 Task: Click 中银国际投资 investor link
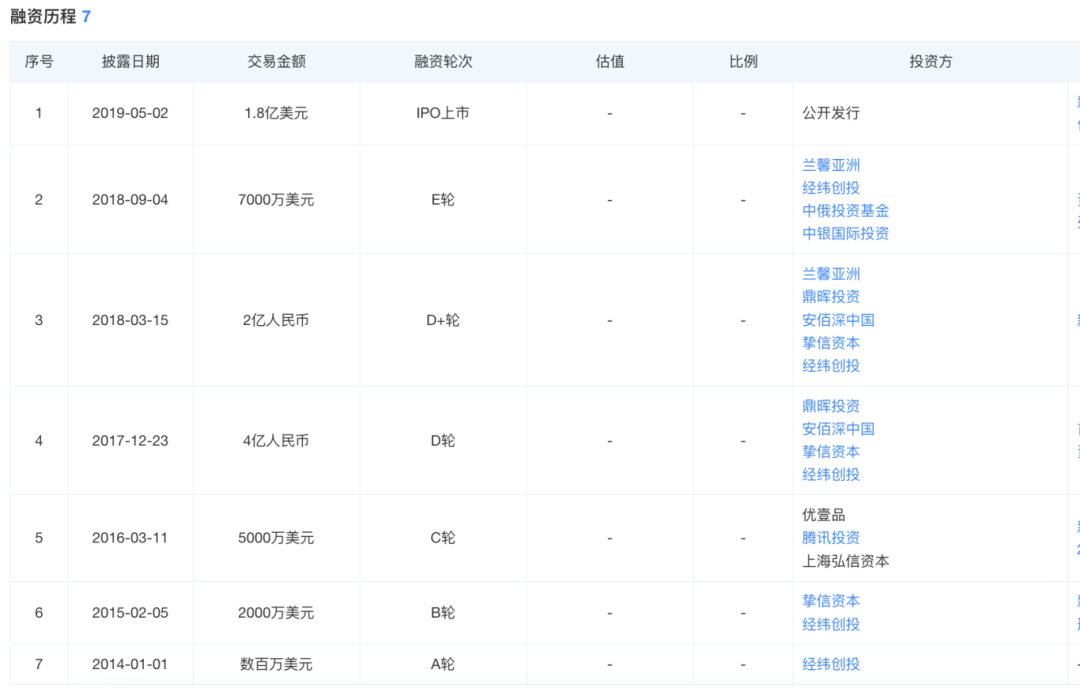(x=845, y=233)
